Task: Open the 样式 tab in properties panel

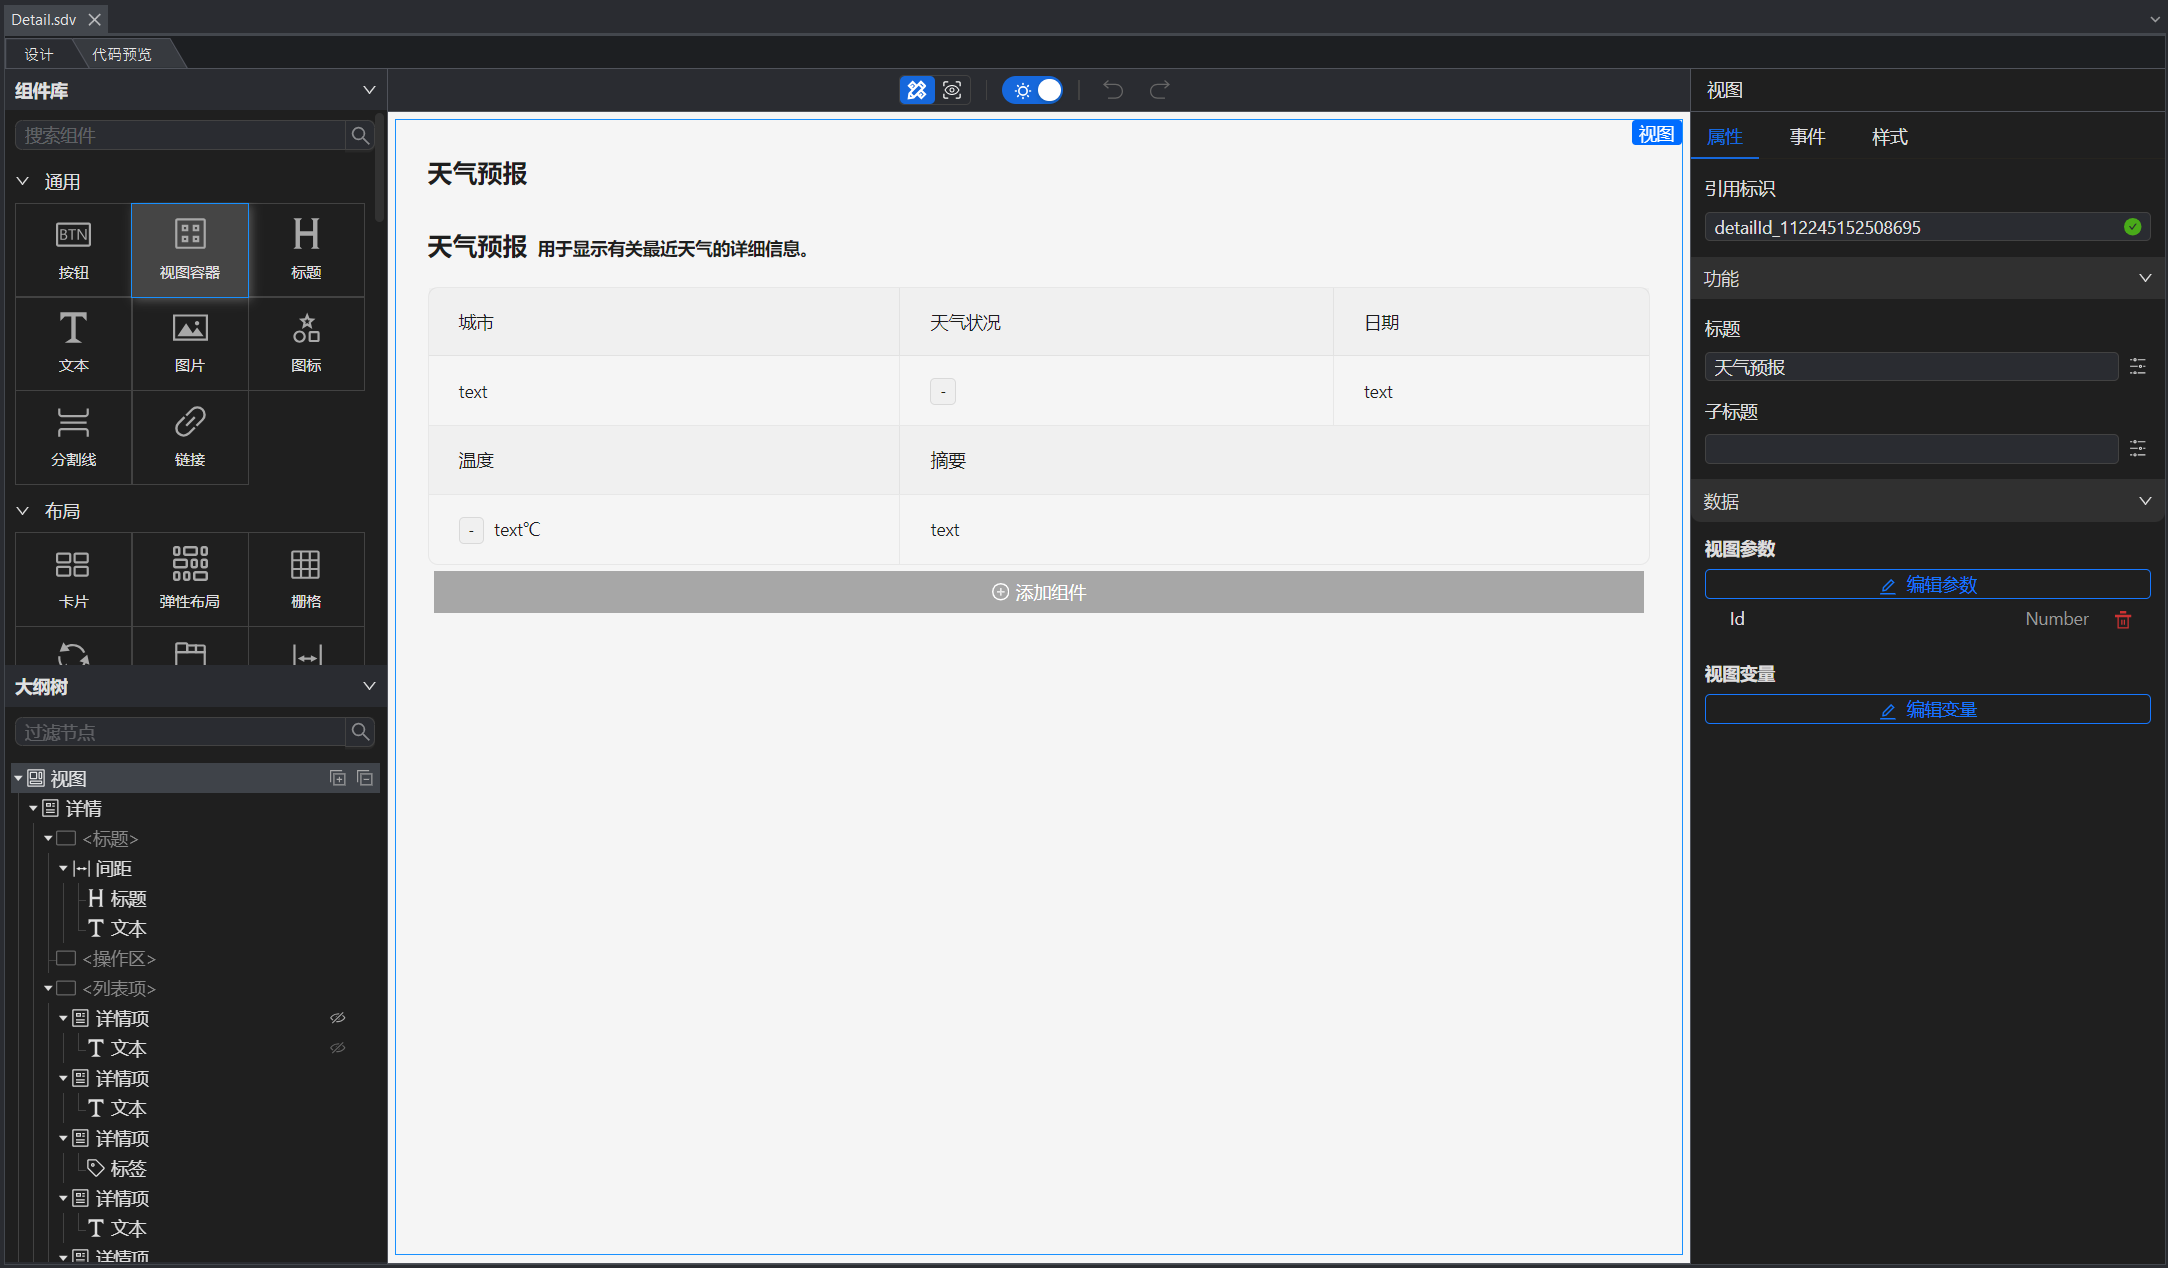Action: [1889, 137]
